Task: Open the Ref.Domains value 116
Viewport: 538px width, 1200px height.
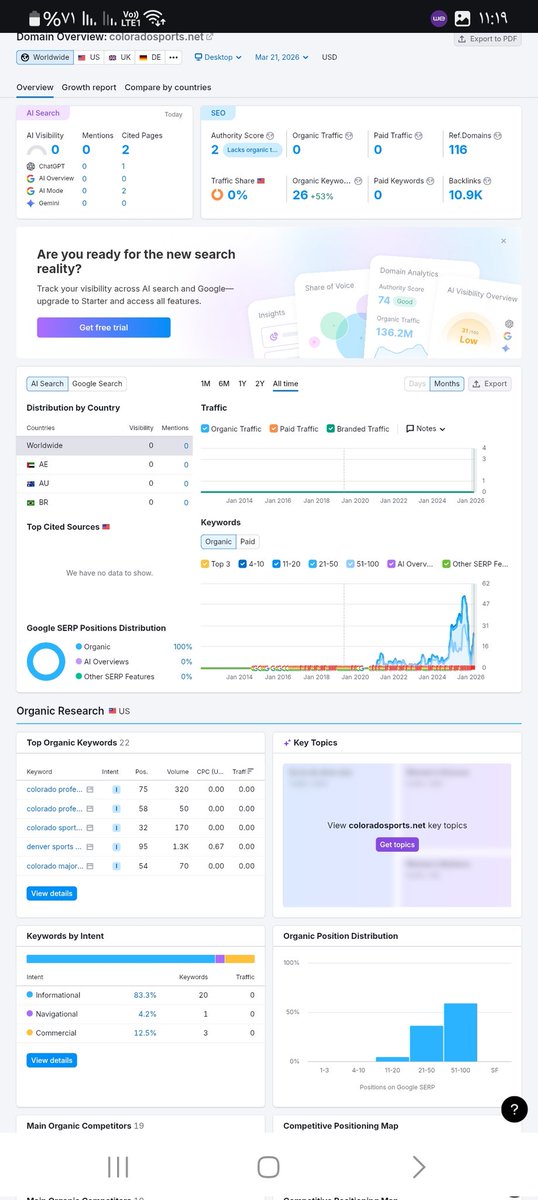Action: click(458, 150)
